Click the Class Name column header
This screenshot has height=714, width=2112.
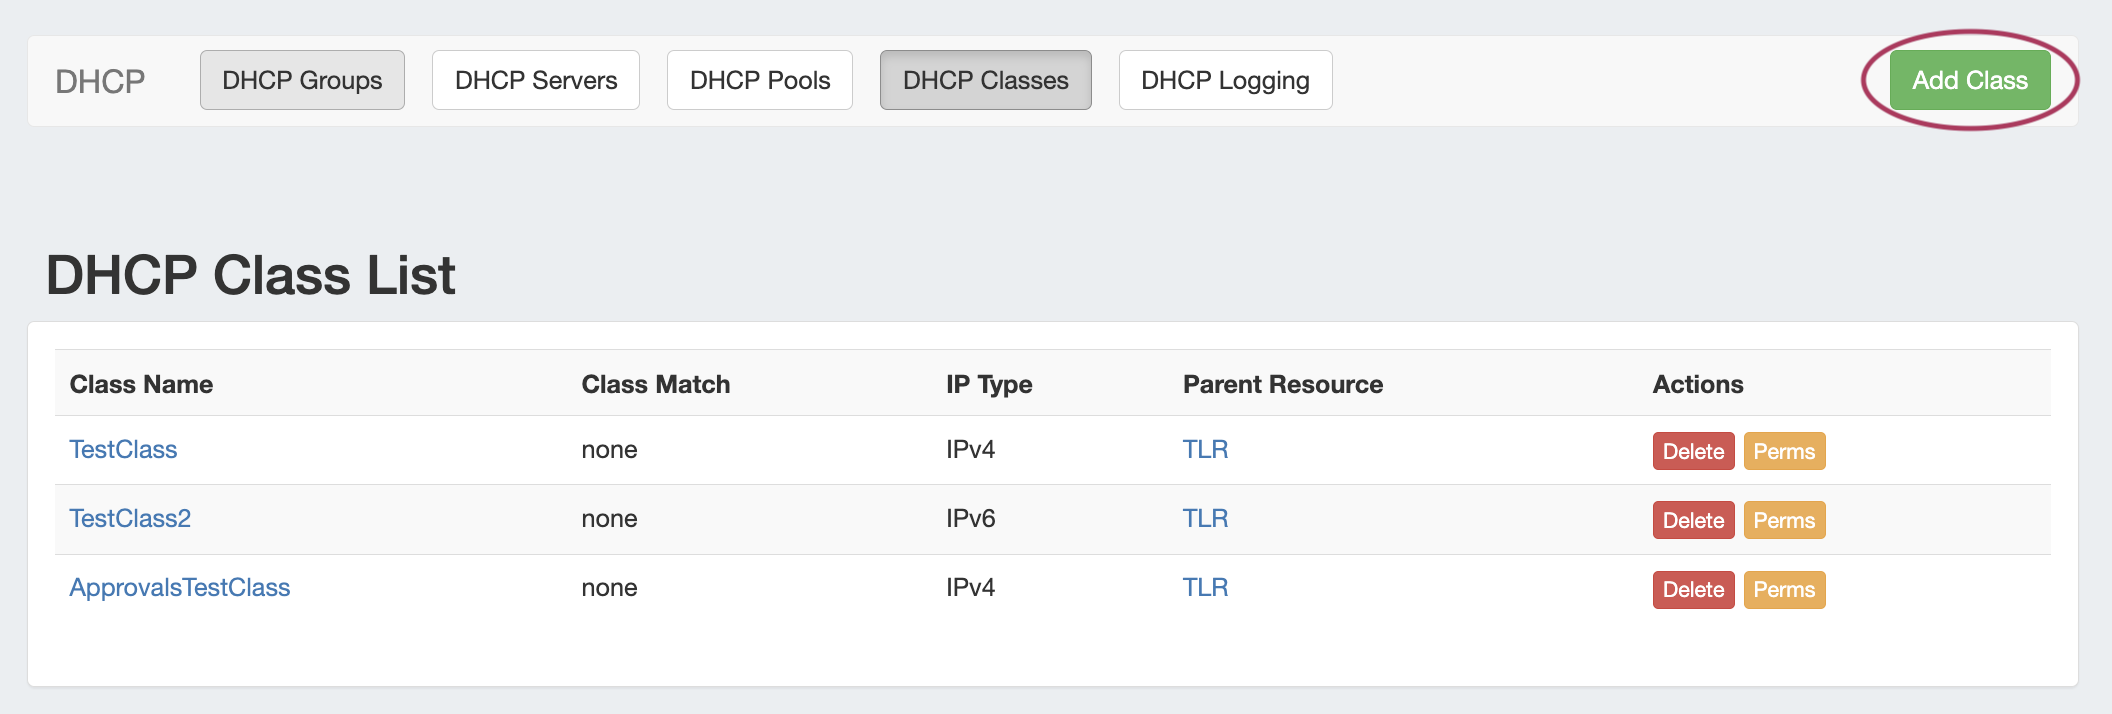pos(141,384)
